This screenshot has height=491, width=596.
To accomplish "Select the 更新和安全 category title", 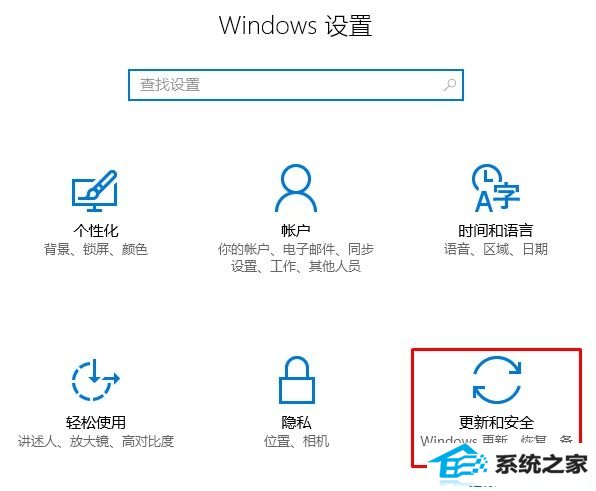I will pyautogui.click(x=496, y=422).
